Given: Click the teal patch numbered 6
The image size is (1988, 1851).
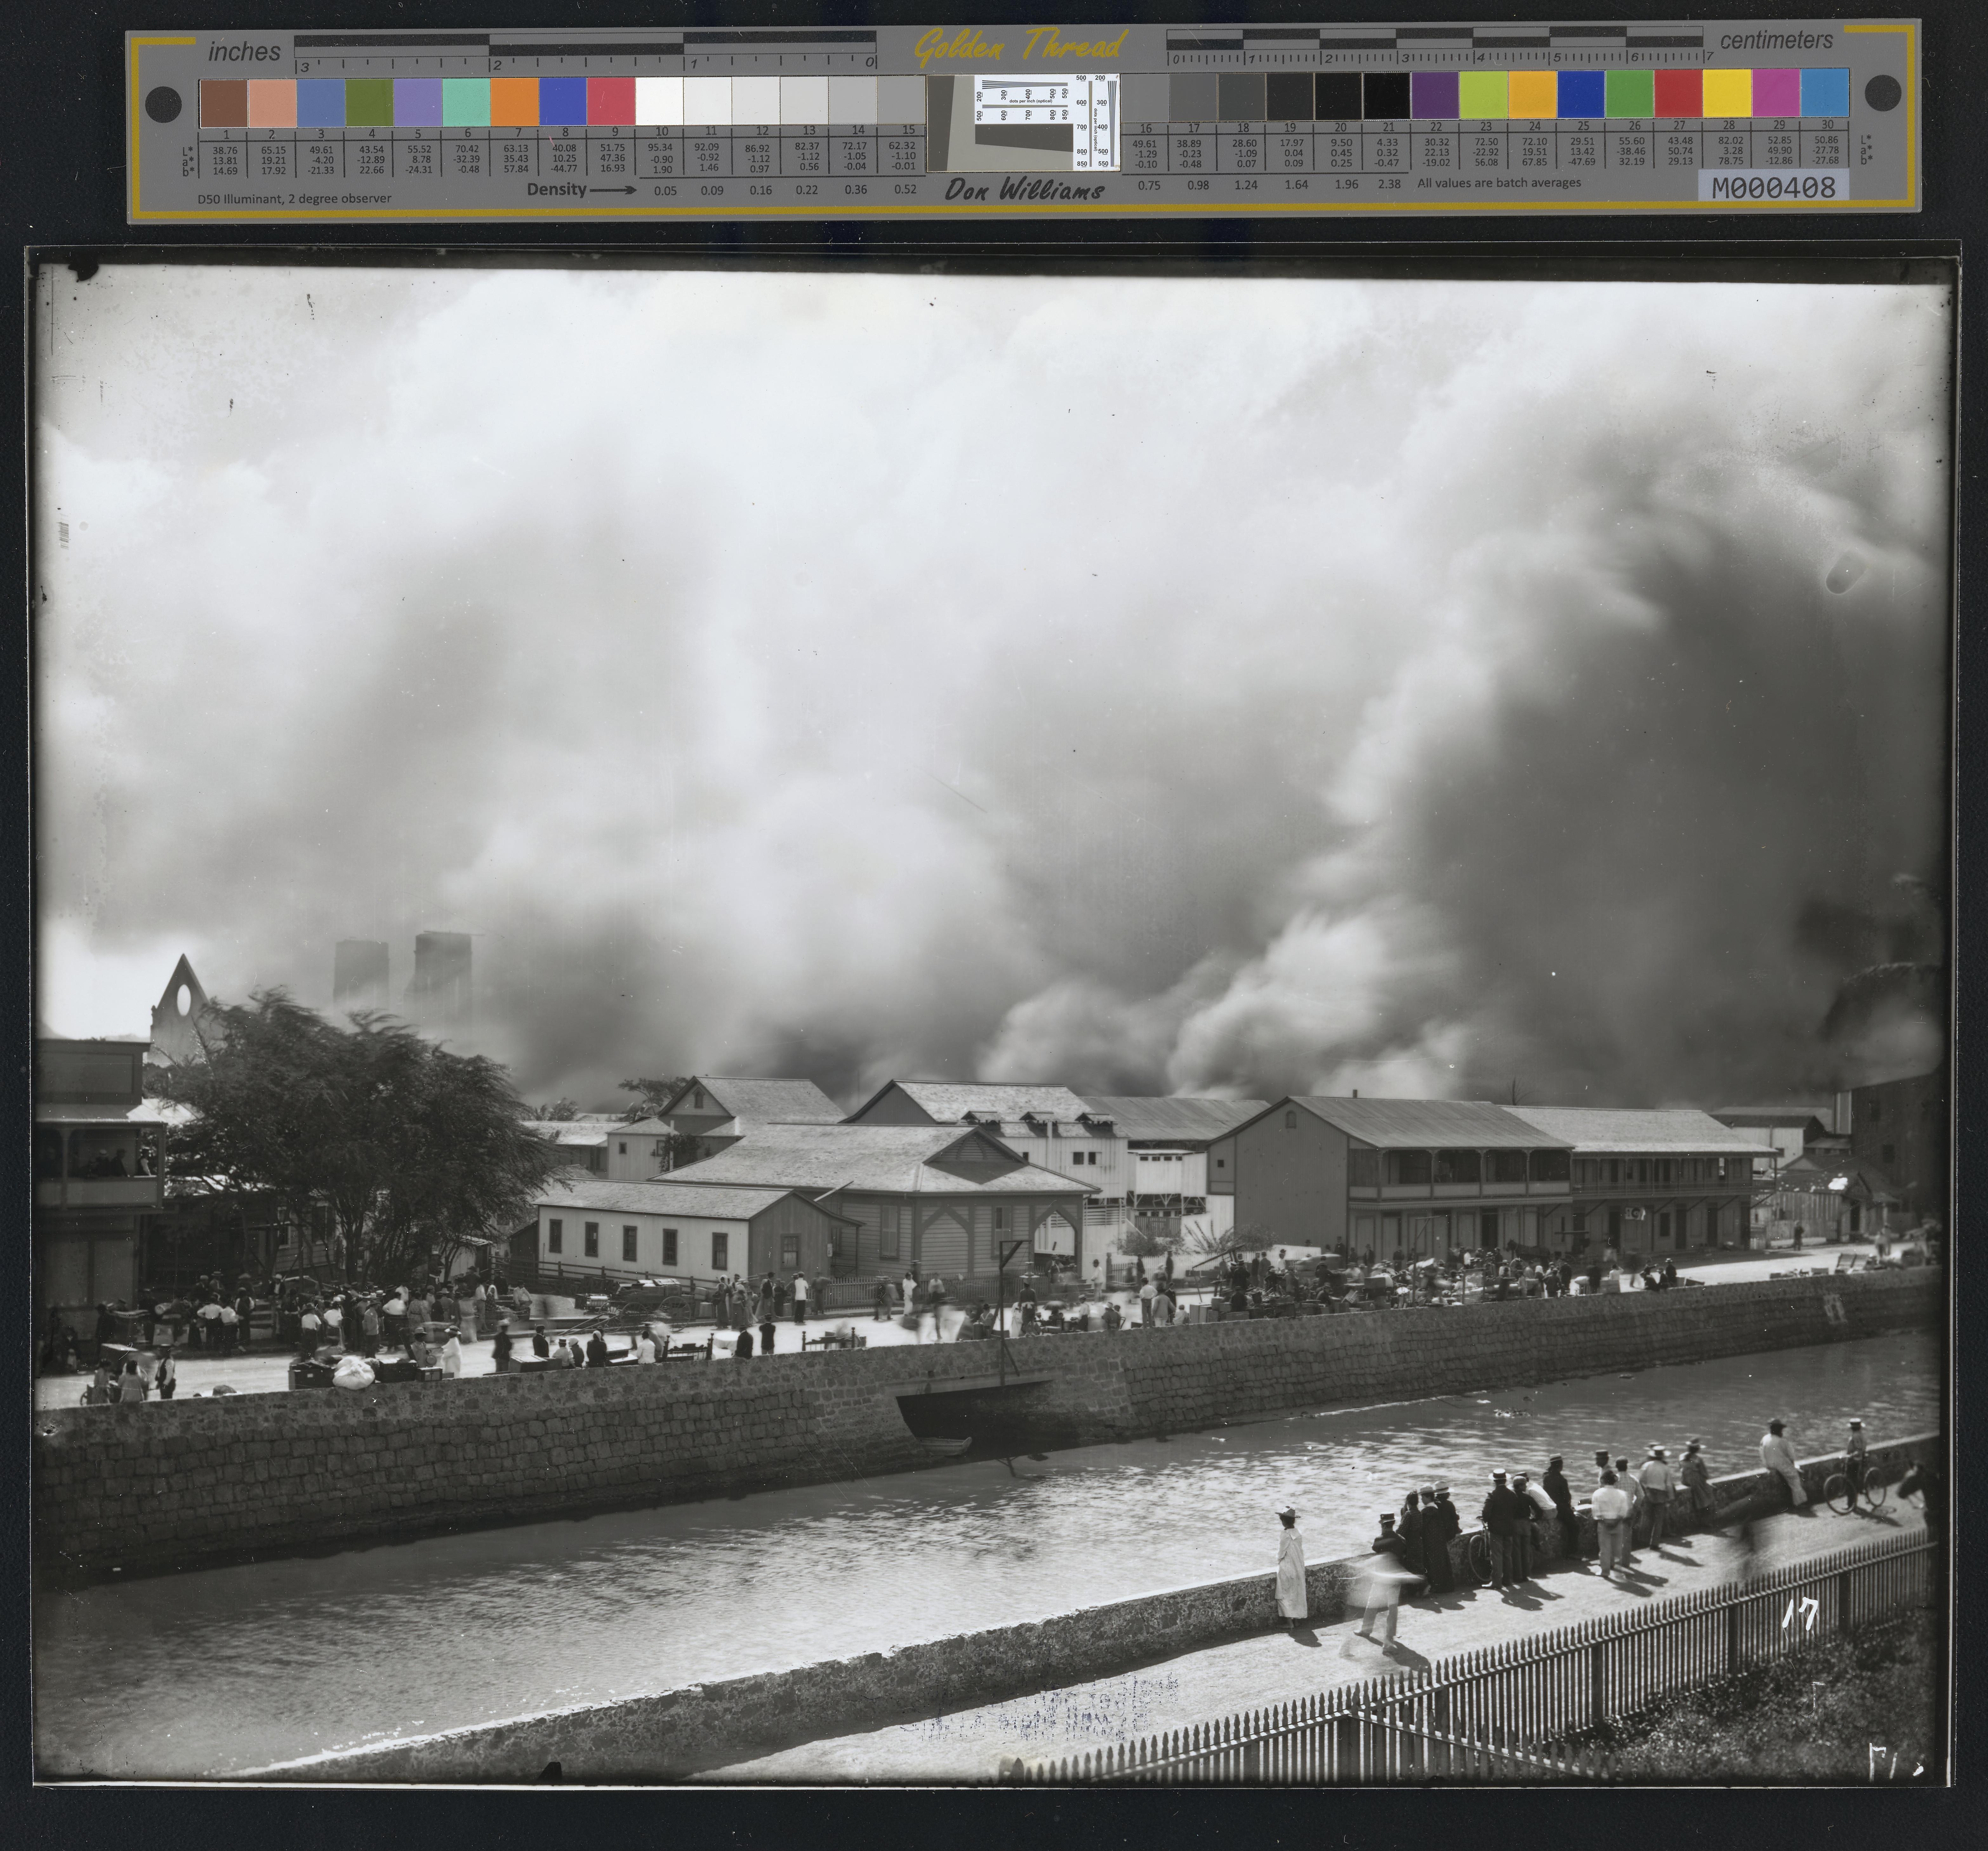Looking at the screenshot, I should point(466,102).
